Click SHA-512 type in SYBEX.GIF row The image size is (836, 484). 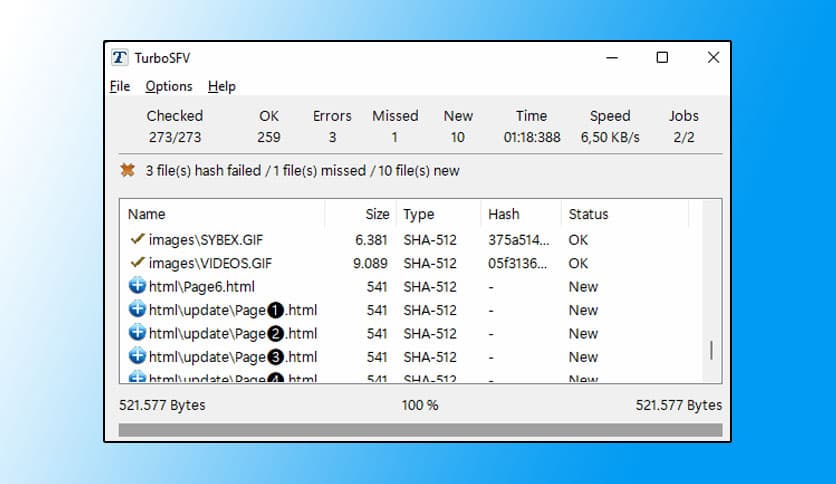[430, 240]
